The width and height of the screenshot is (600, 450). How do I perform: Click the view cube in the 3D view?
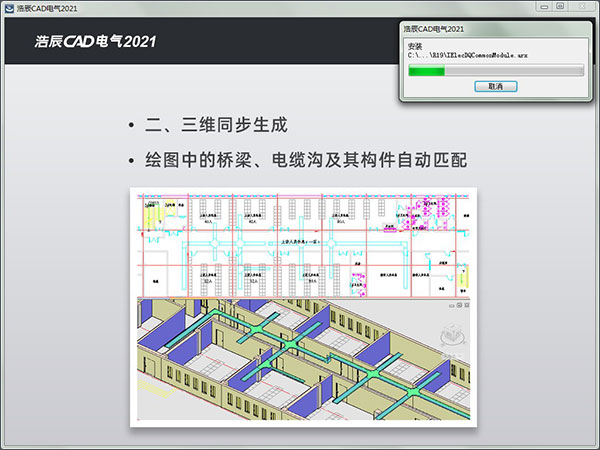pos(452,335)
